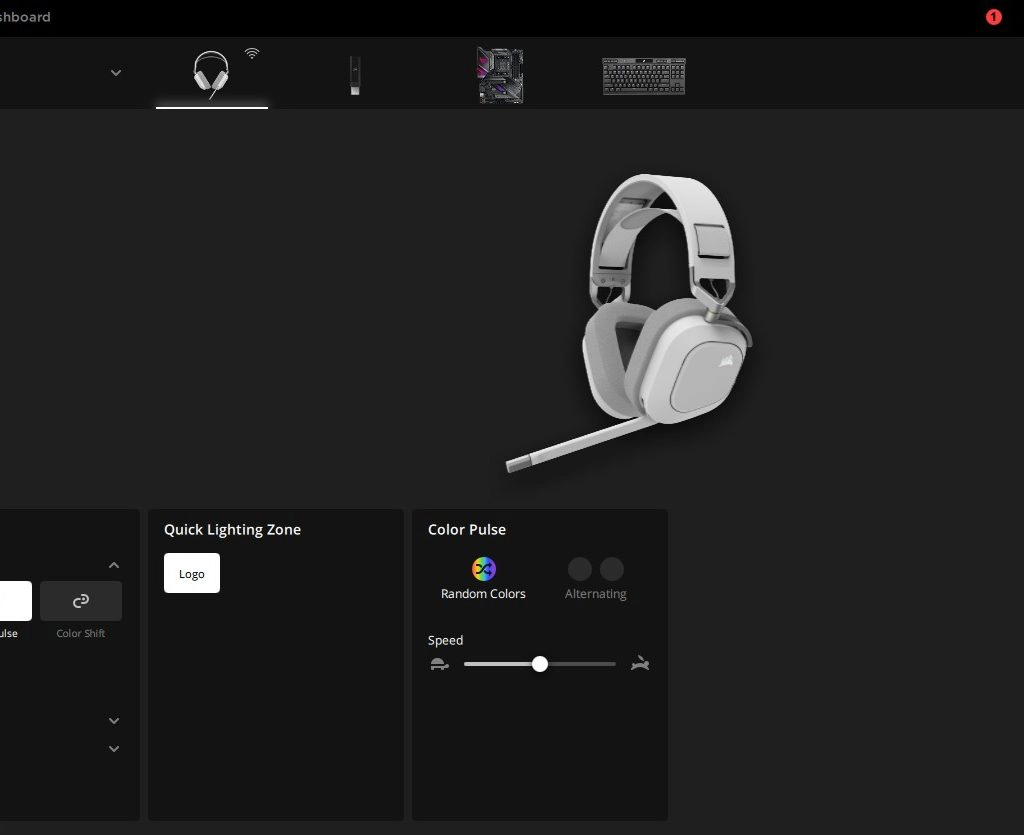Open the profile dropdown chevron
The height and width of the screenshot is (835, 1024).
click(x=116, y=73)
